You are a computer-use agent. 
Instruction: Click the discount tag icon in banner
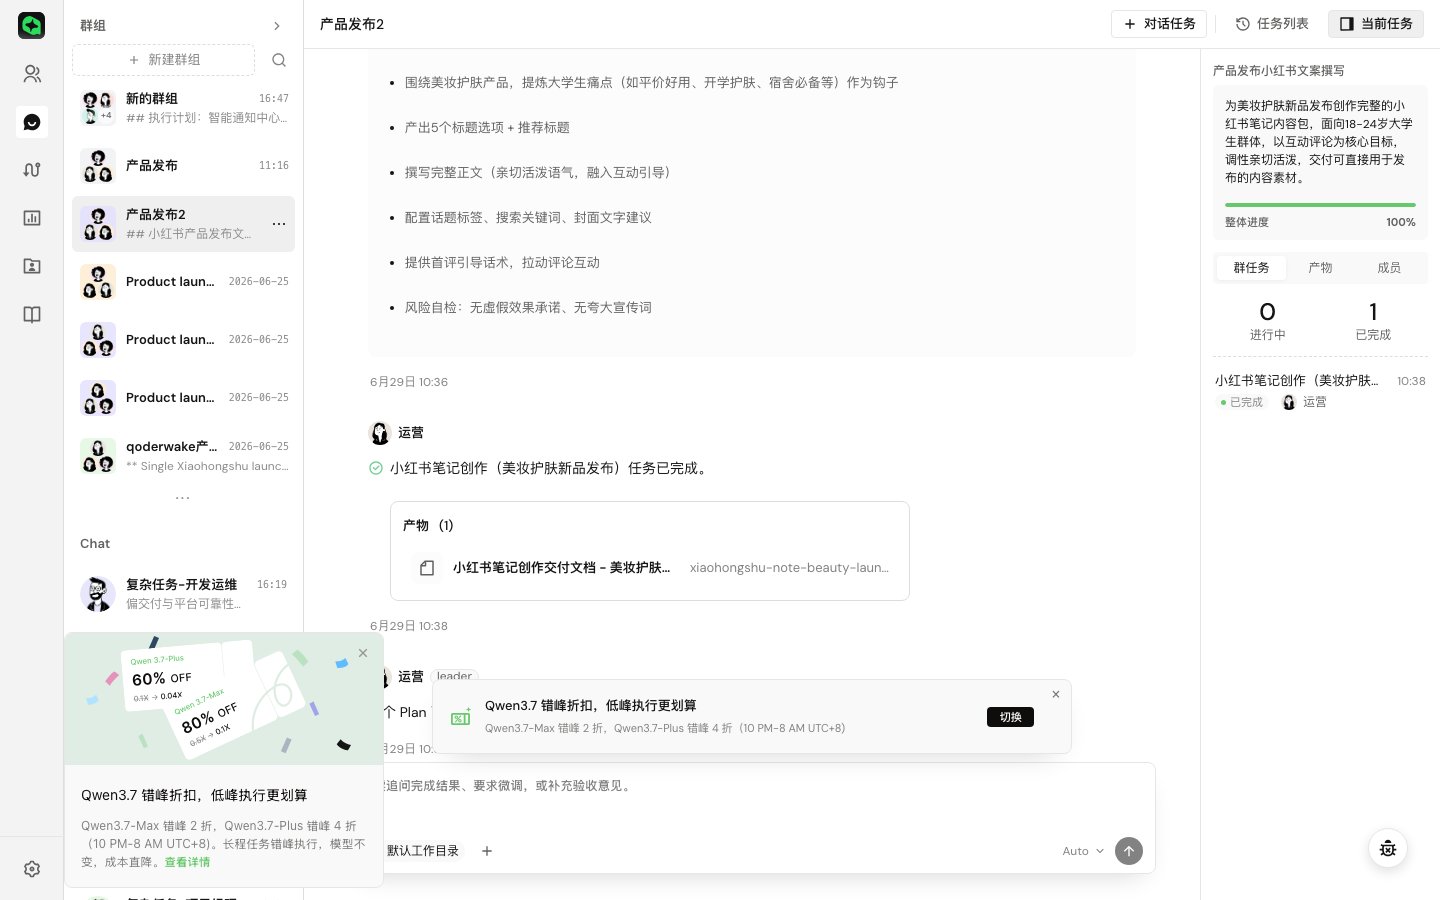point(461,717)
